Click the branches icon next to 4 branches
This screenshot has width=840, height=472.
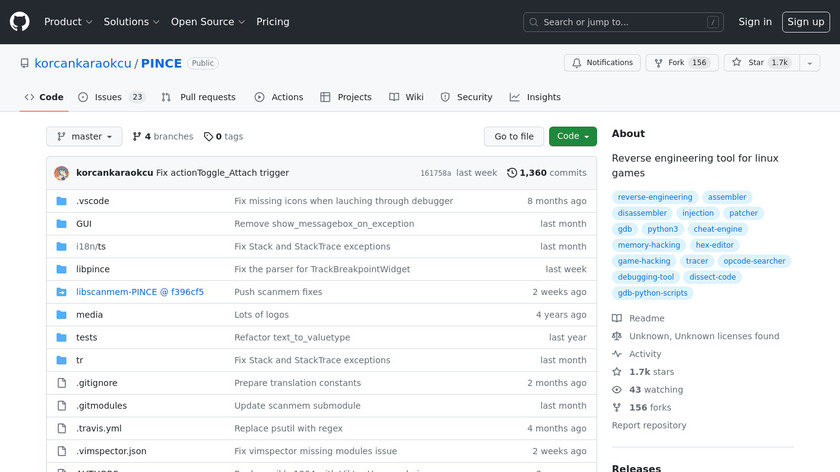[x=137, y=137]
